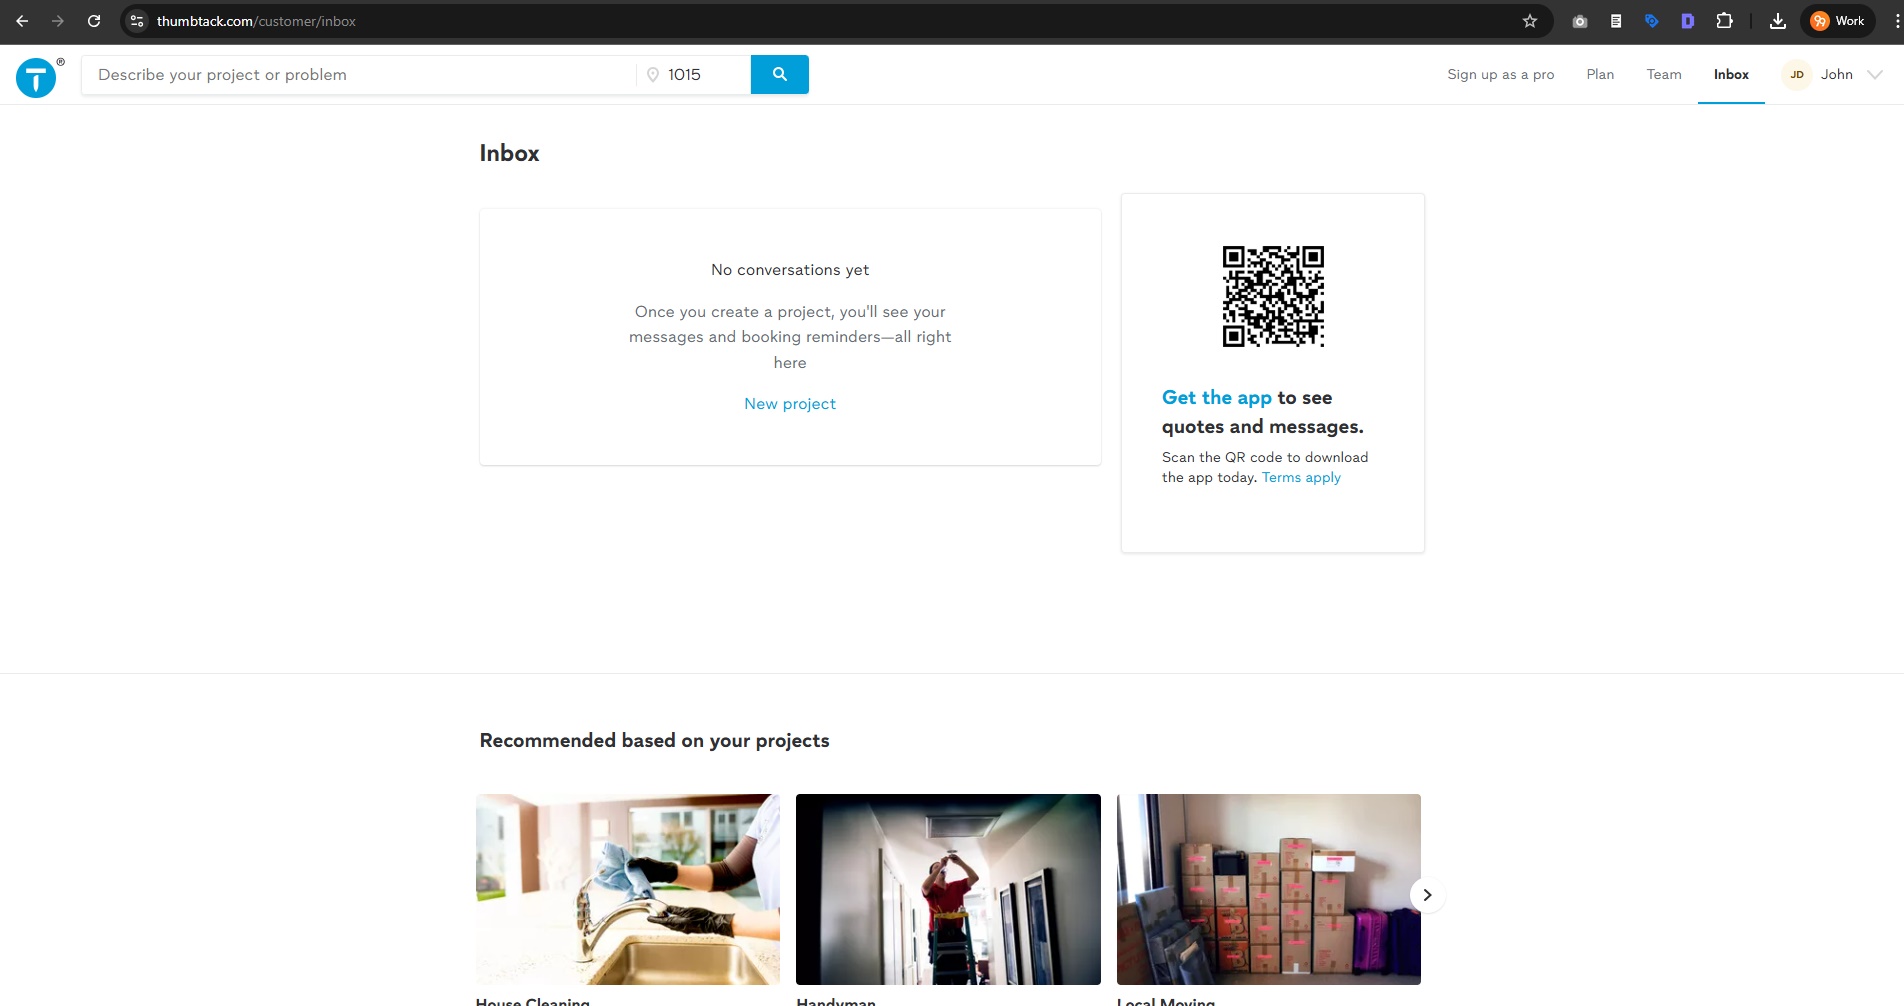1904x1006 pixels.
Task: Bookmark this page with the star icon
Action: [x=1530, y=21]
